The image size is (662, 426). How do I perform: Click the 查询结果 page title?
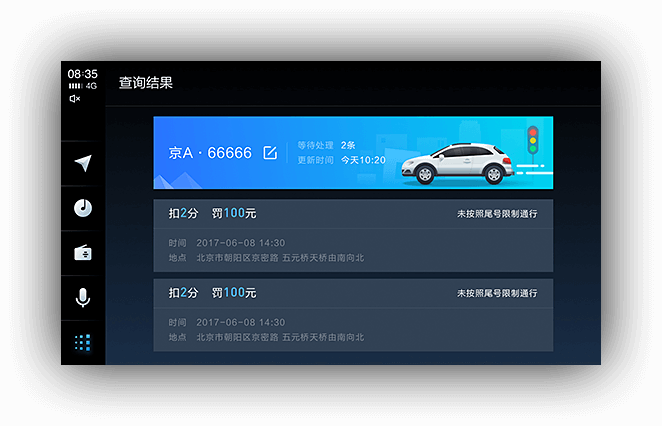[x=146, y=83]
